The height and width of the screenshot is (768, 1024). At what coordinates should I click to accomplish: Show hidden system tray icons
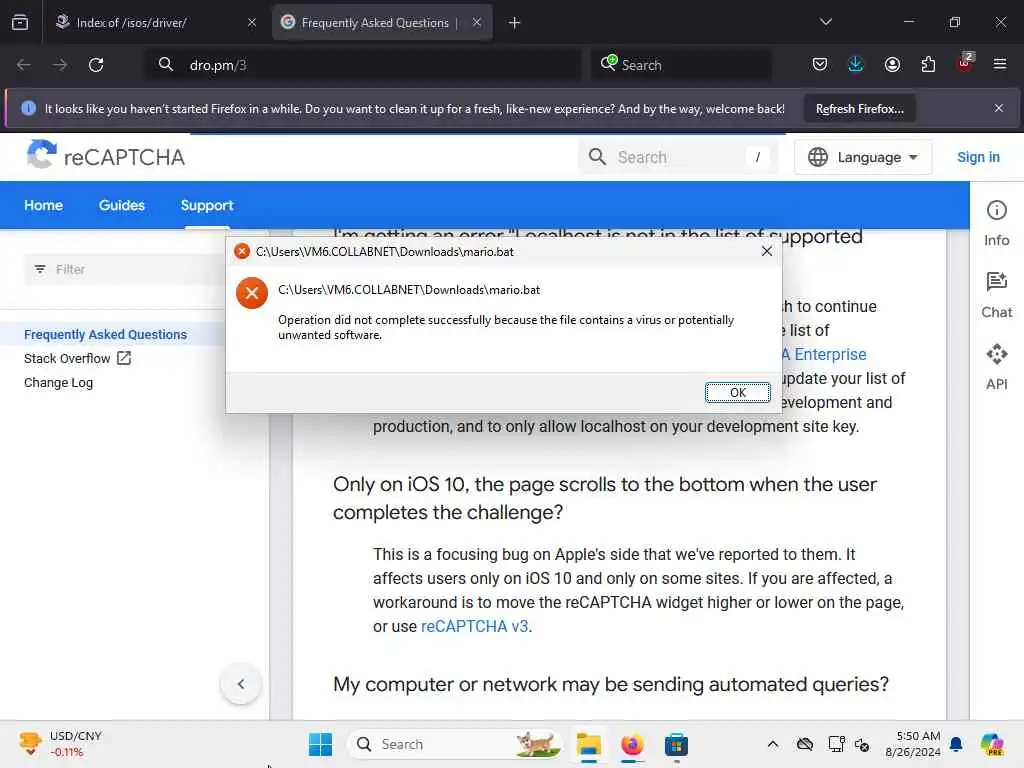(773, 744)
